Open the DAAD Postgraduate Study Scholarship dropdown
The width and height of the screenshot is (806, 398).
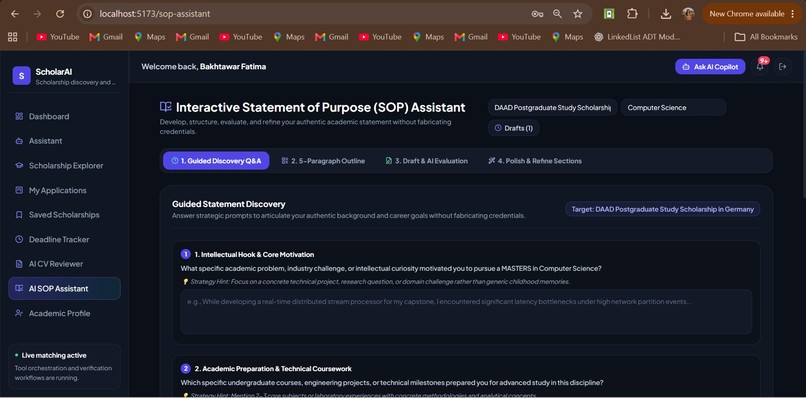click(552, 107)
